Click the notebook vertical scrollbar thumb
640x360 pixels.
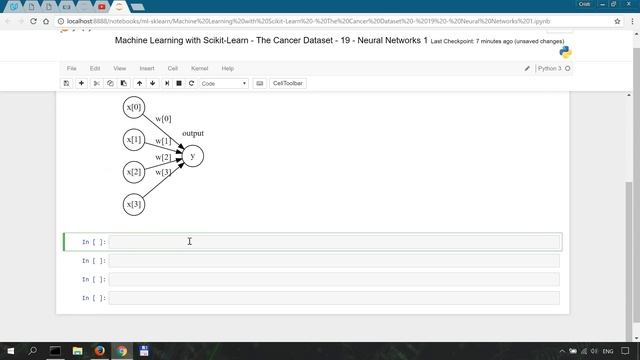[629, 261]
